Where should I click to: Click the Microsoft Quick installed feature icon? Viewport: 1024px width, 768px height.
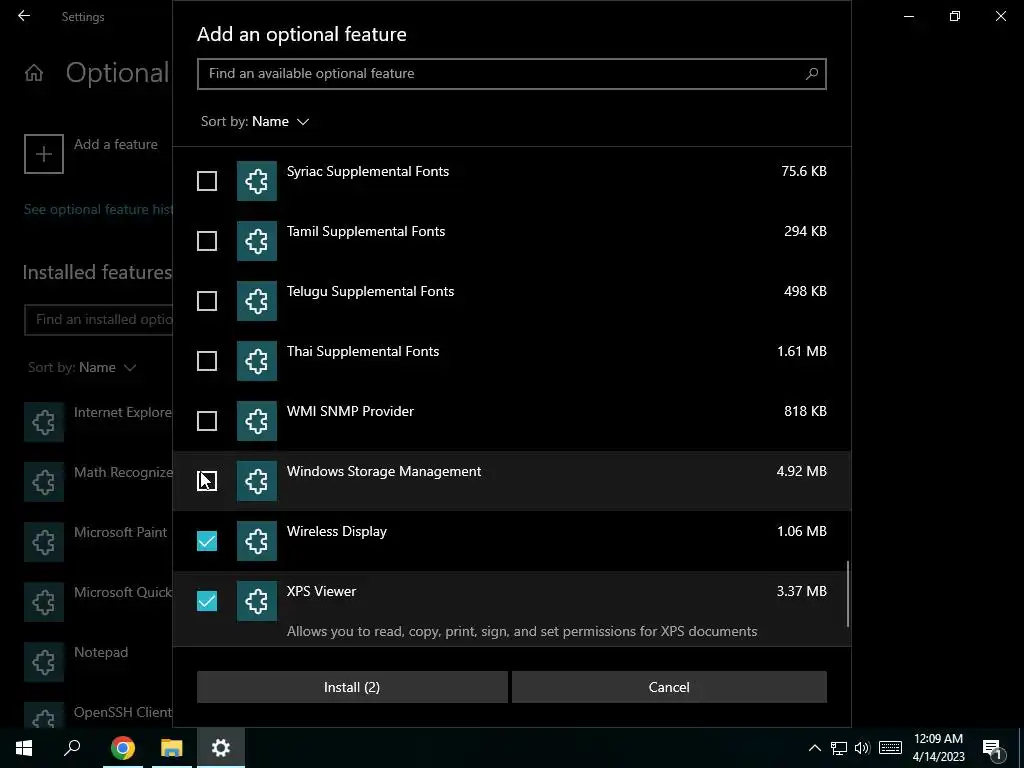tap(44, 602)
